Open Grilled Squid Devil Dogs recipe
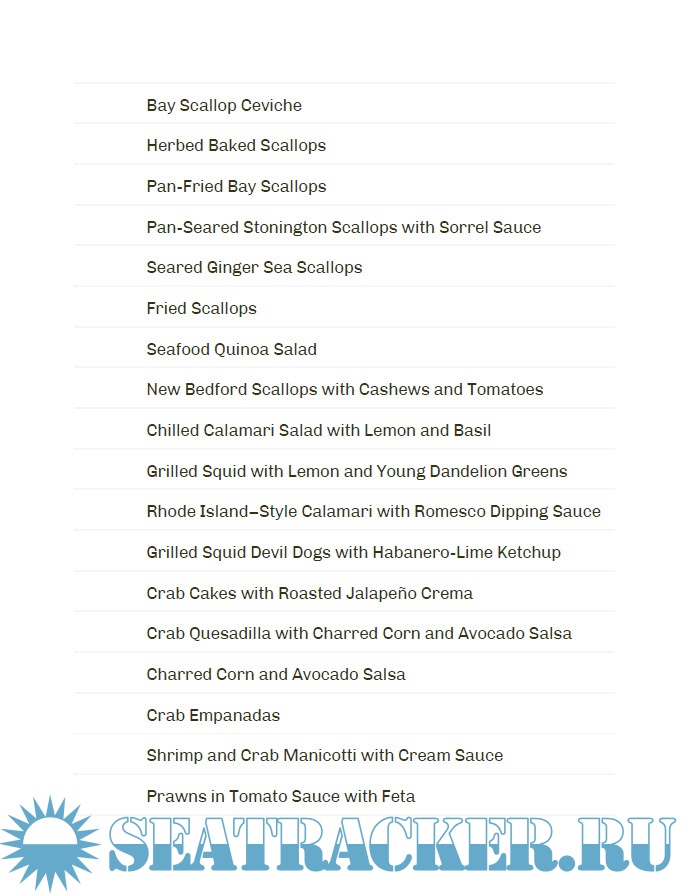Image resolution: width=687 pixels, height=895 pixels. [353, 552]
